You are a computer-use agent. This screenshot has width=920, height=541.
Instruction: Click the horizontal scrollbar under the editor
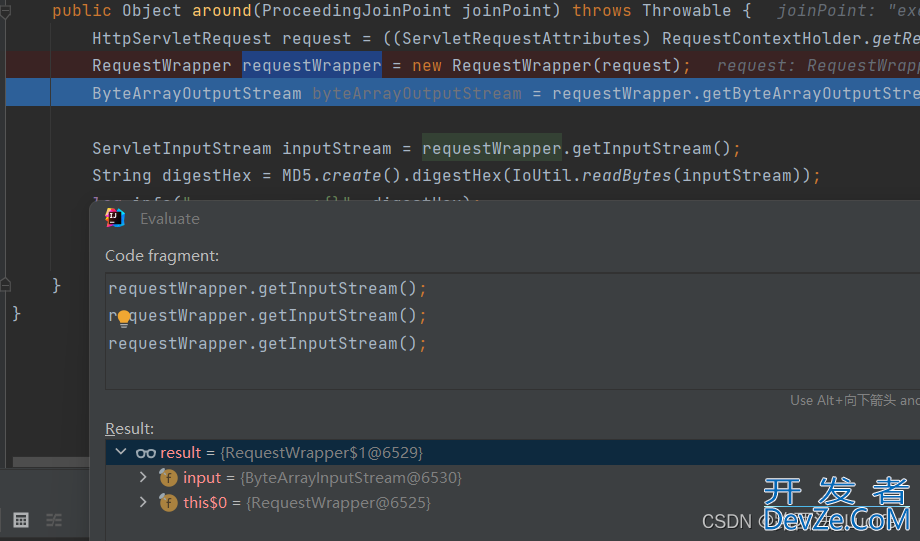click(50, 462)
